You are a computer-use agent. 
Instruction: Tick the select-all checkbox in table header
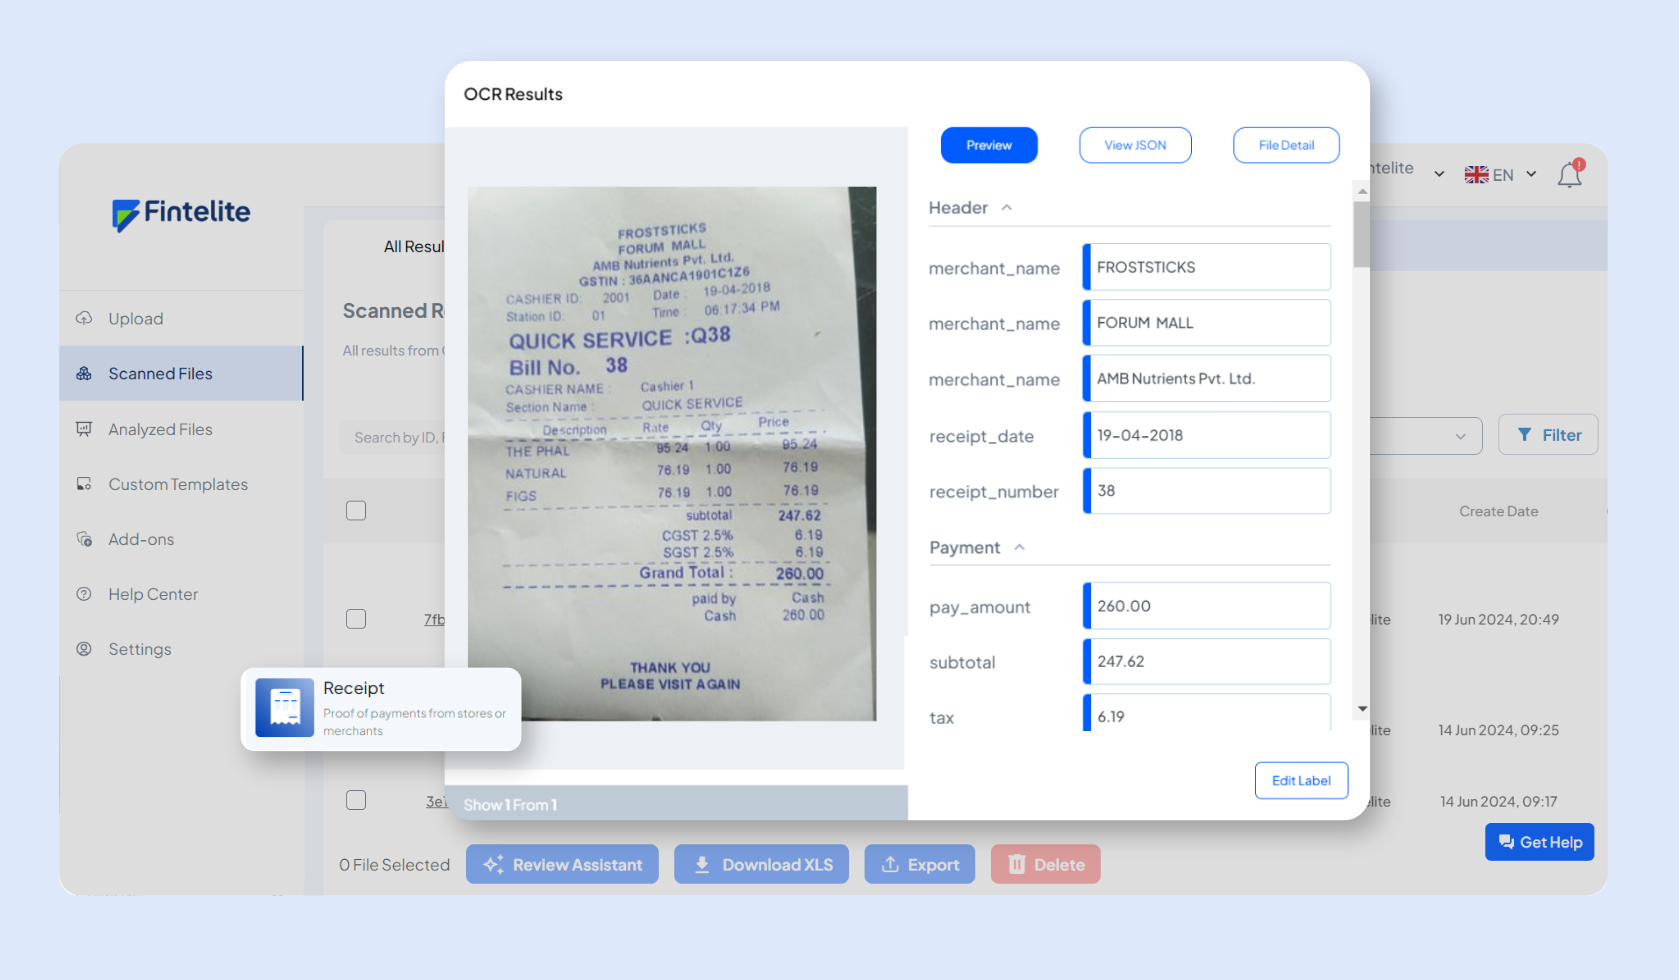[x=356, y=511]
